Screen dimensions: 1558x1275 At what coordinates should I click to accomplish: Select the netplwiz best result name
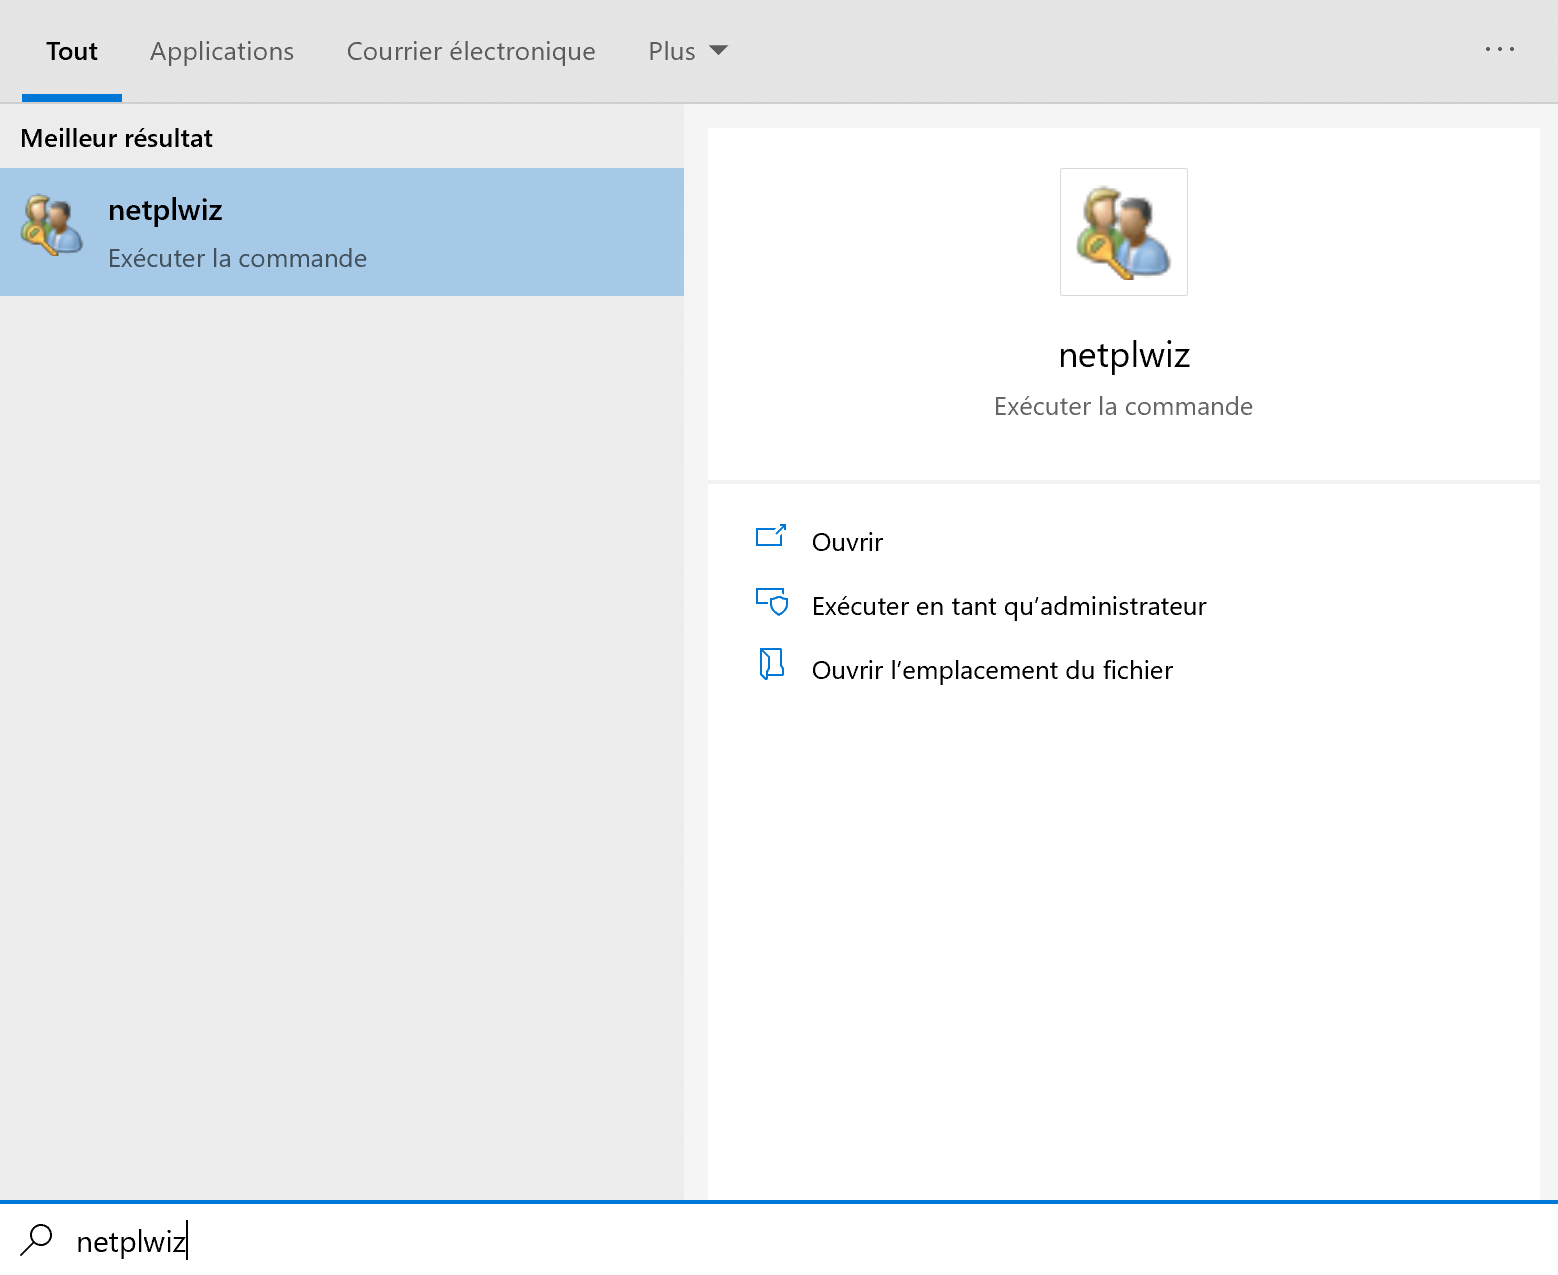tap(165, 210)
